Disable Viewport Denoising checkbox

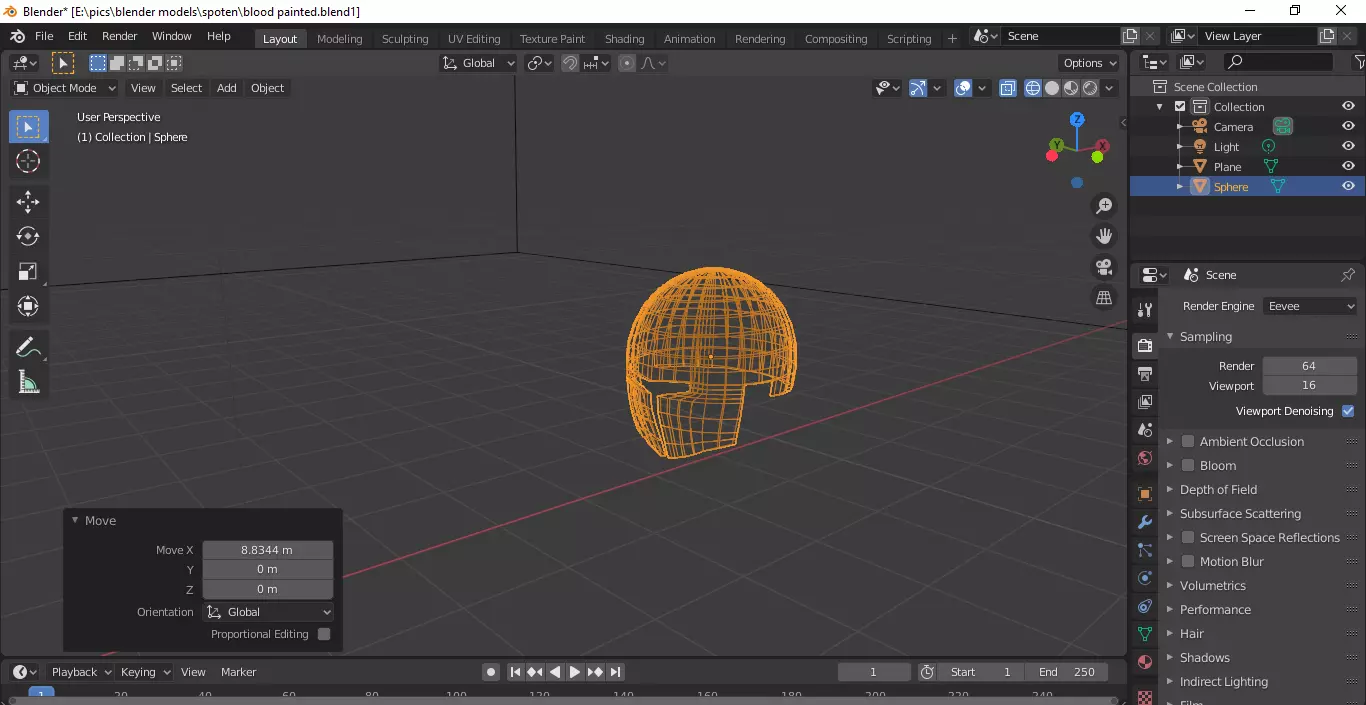click(x=1348, y=411)
